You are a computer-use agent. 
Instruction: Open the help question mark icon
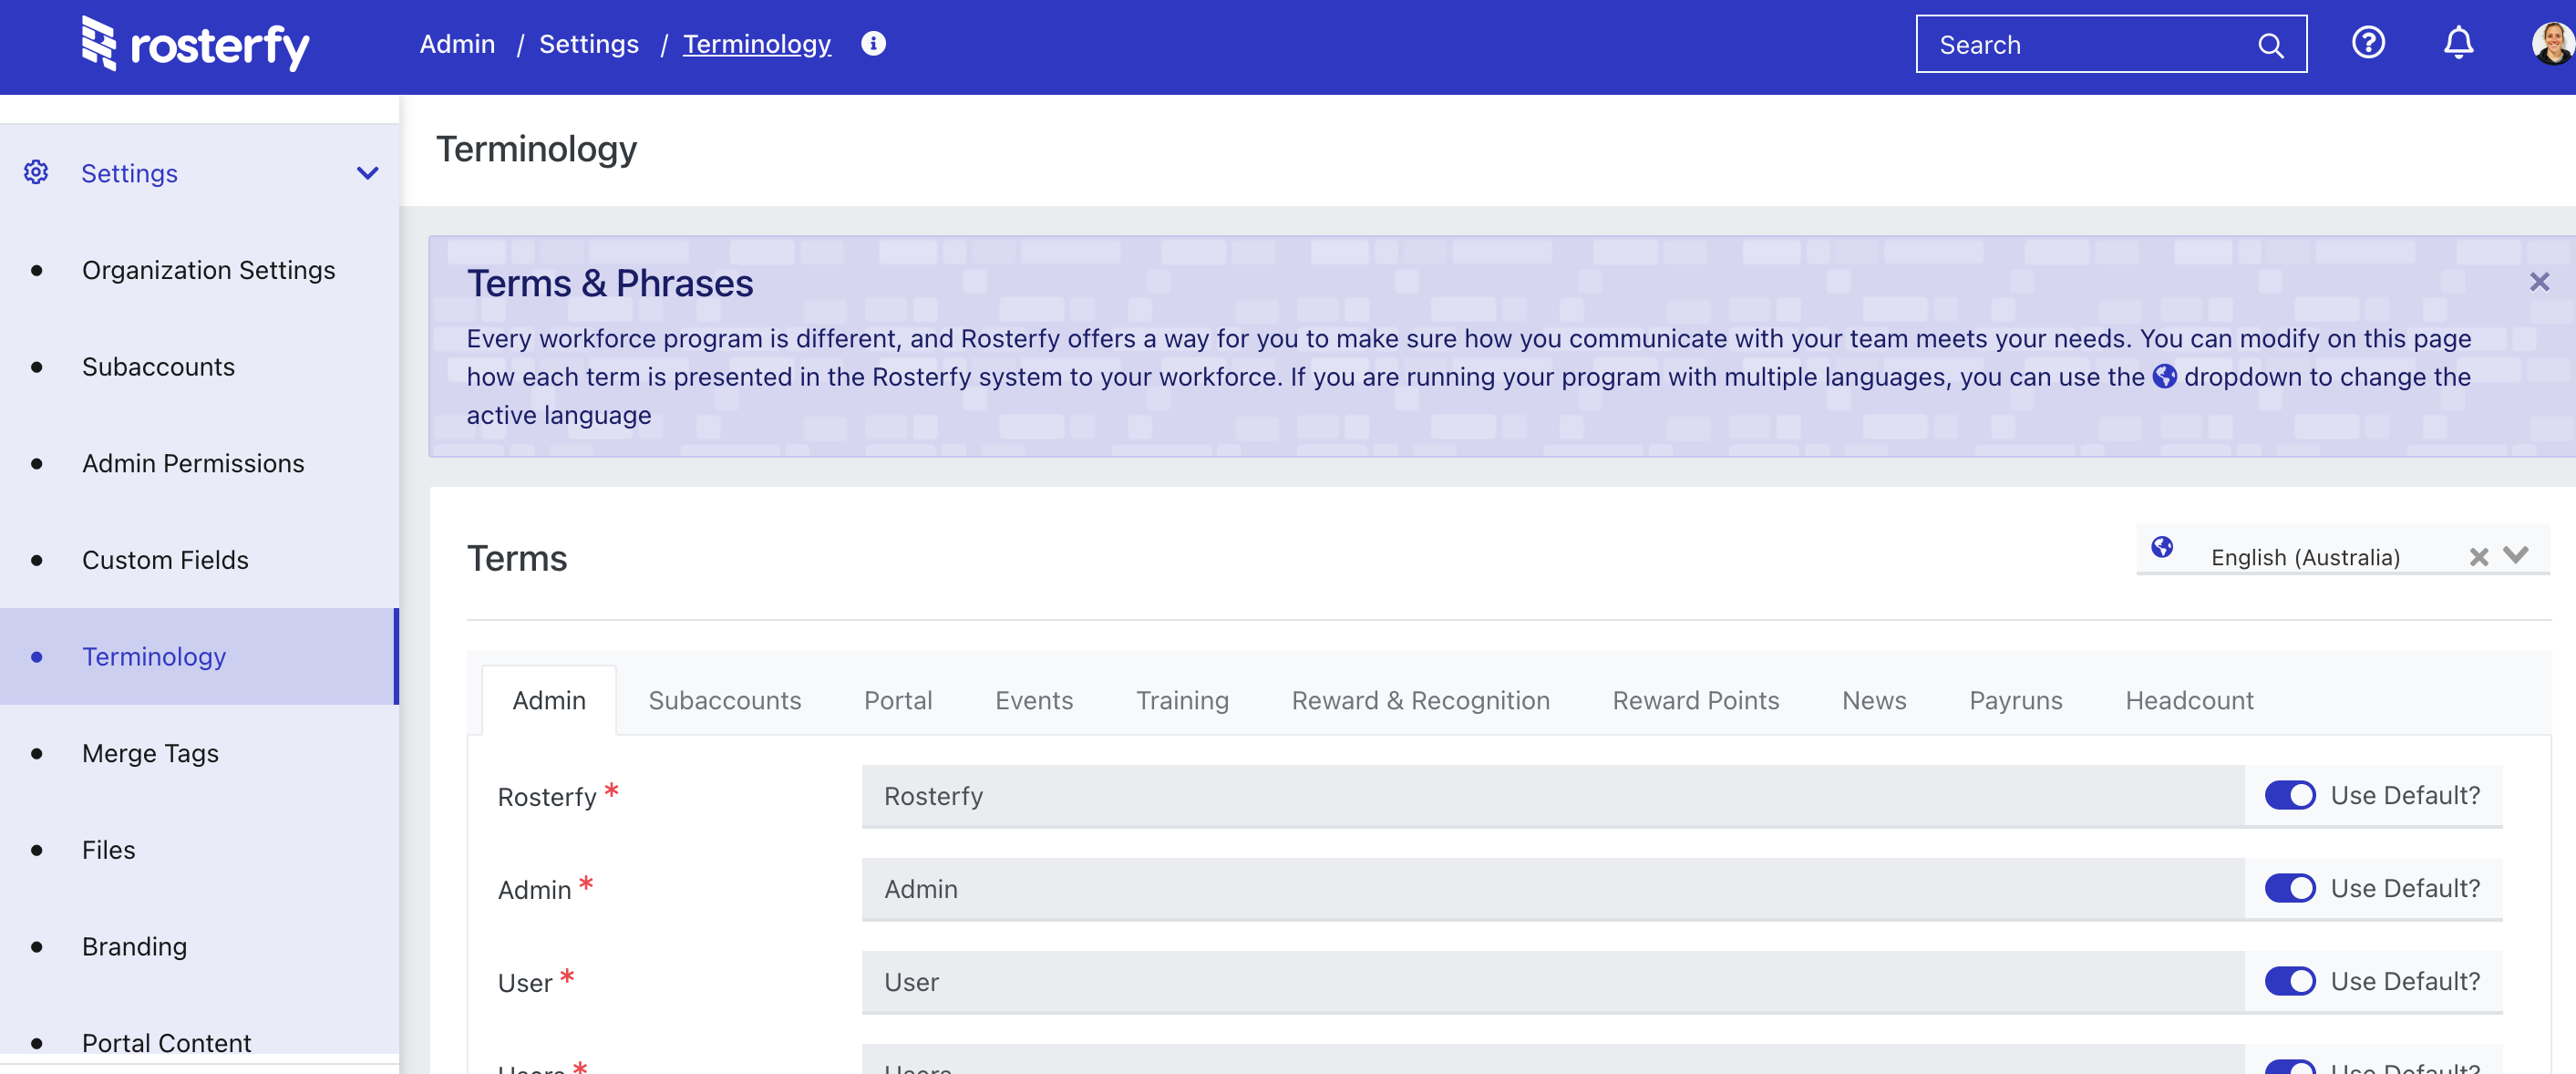click(x=2368, y=44)
